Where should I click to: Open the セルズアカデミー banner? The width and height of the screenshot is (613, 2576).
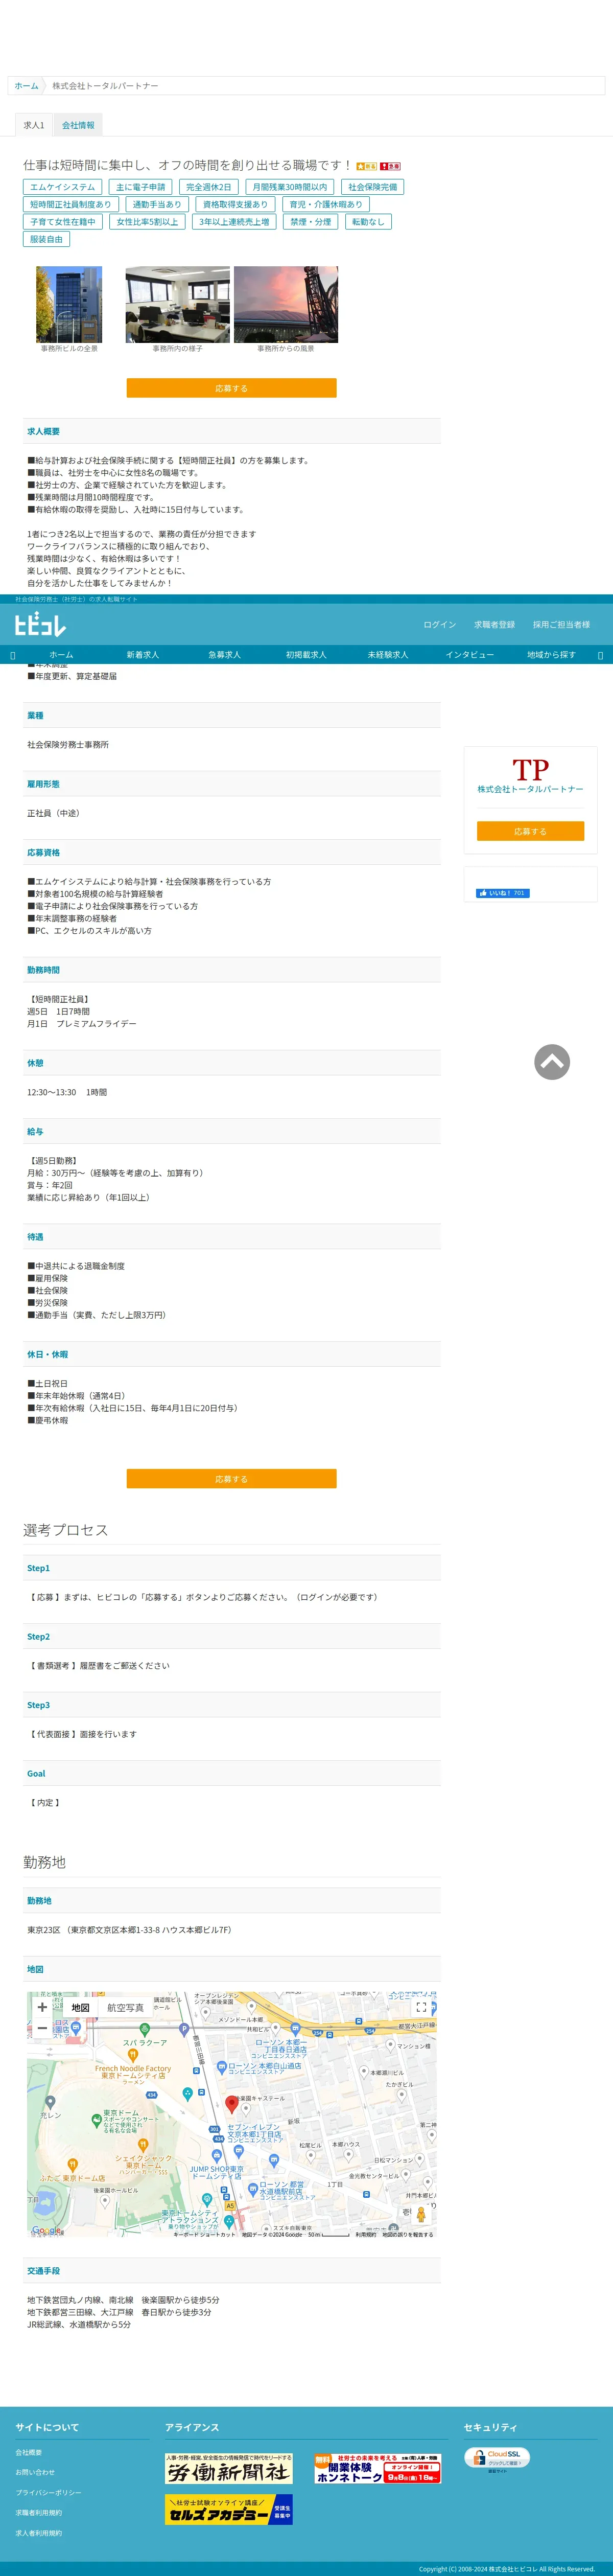coord(229,2509)
